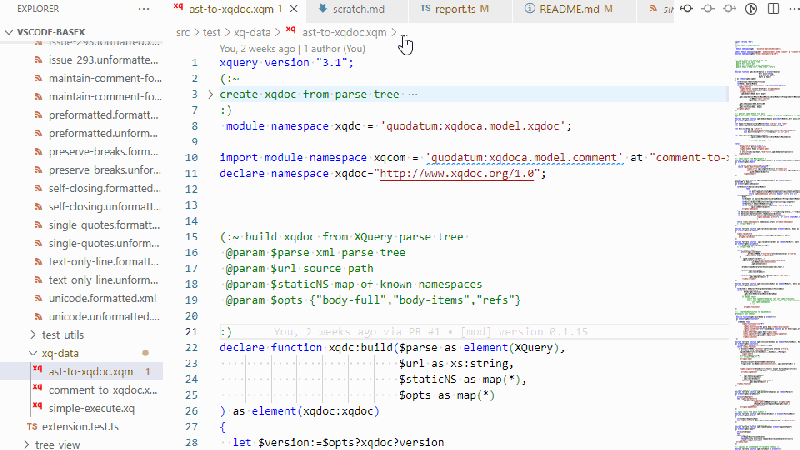
Task: Go to next change with the GitLens icon
Action: [730, 9]
